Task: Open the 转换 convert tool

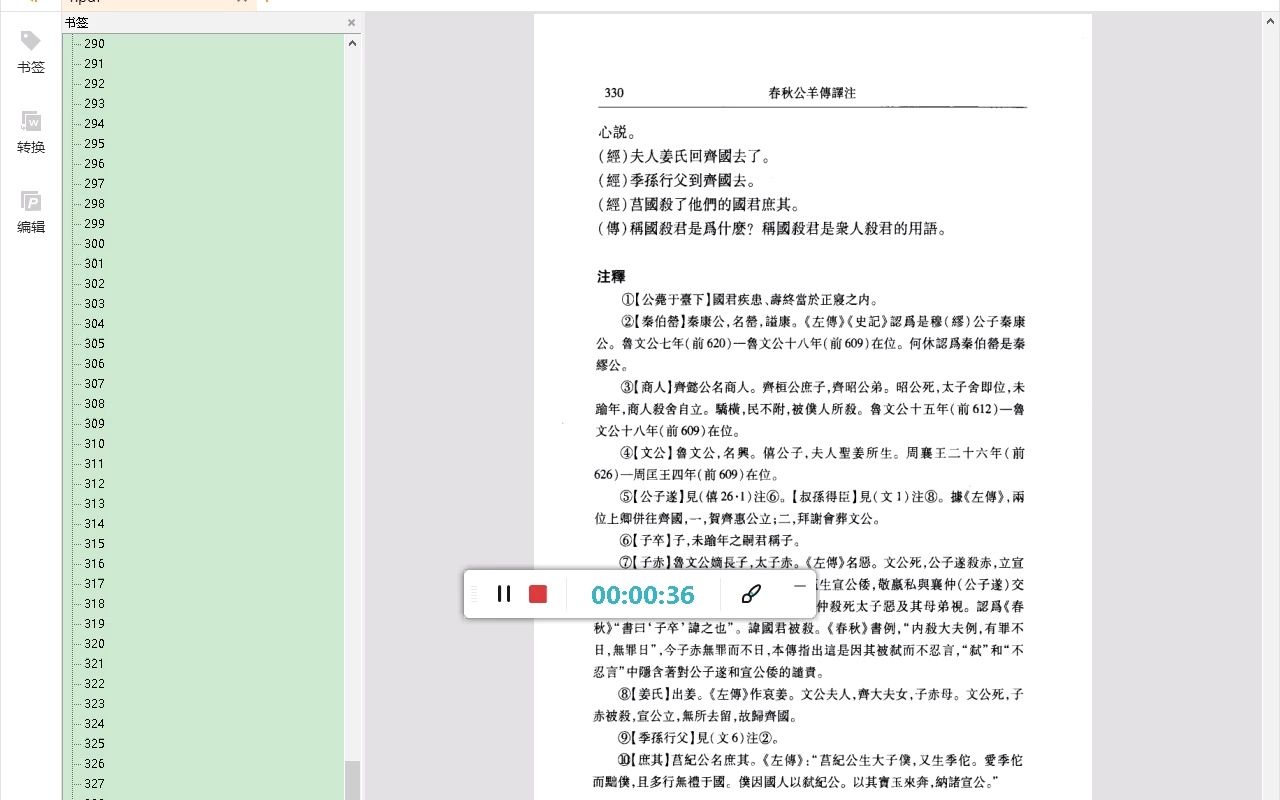Action: [31, 133]
